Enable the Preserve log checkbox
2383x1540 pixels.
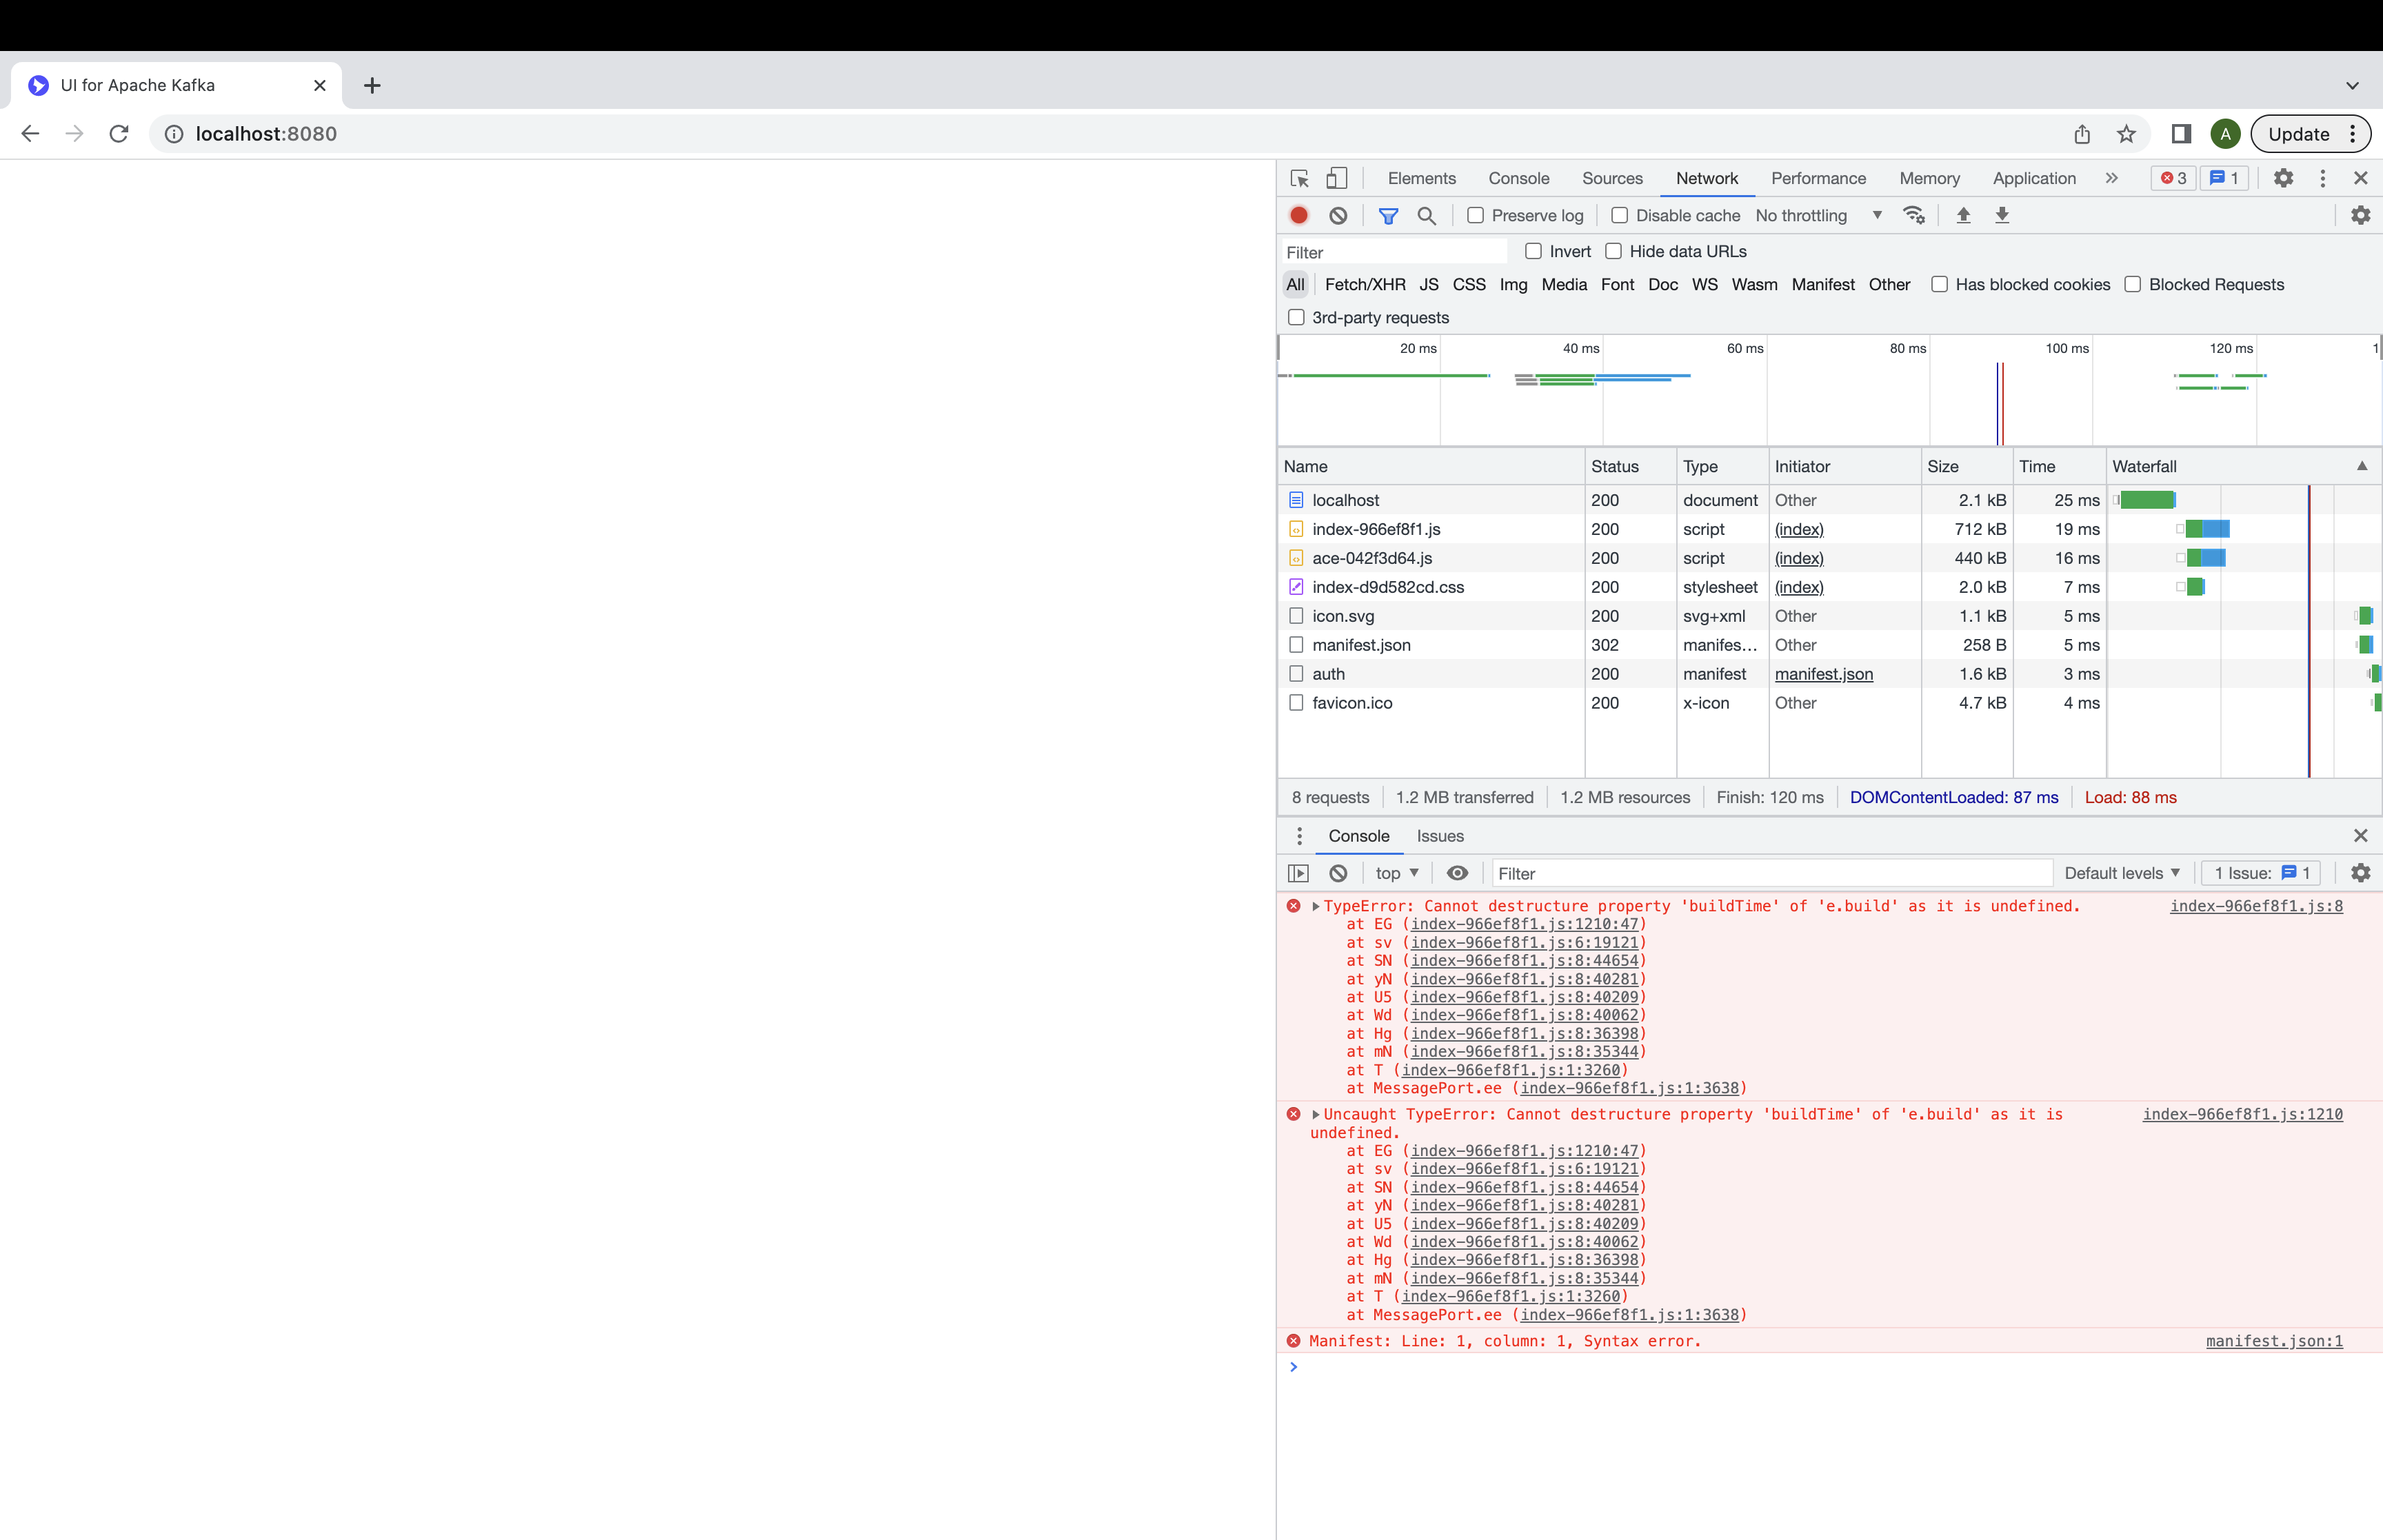(1476, 215)
